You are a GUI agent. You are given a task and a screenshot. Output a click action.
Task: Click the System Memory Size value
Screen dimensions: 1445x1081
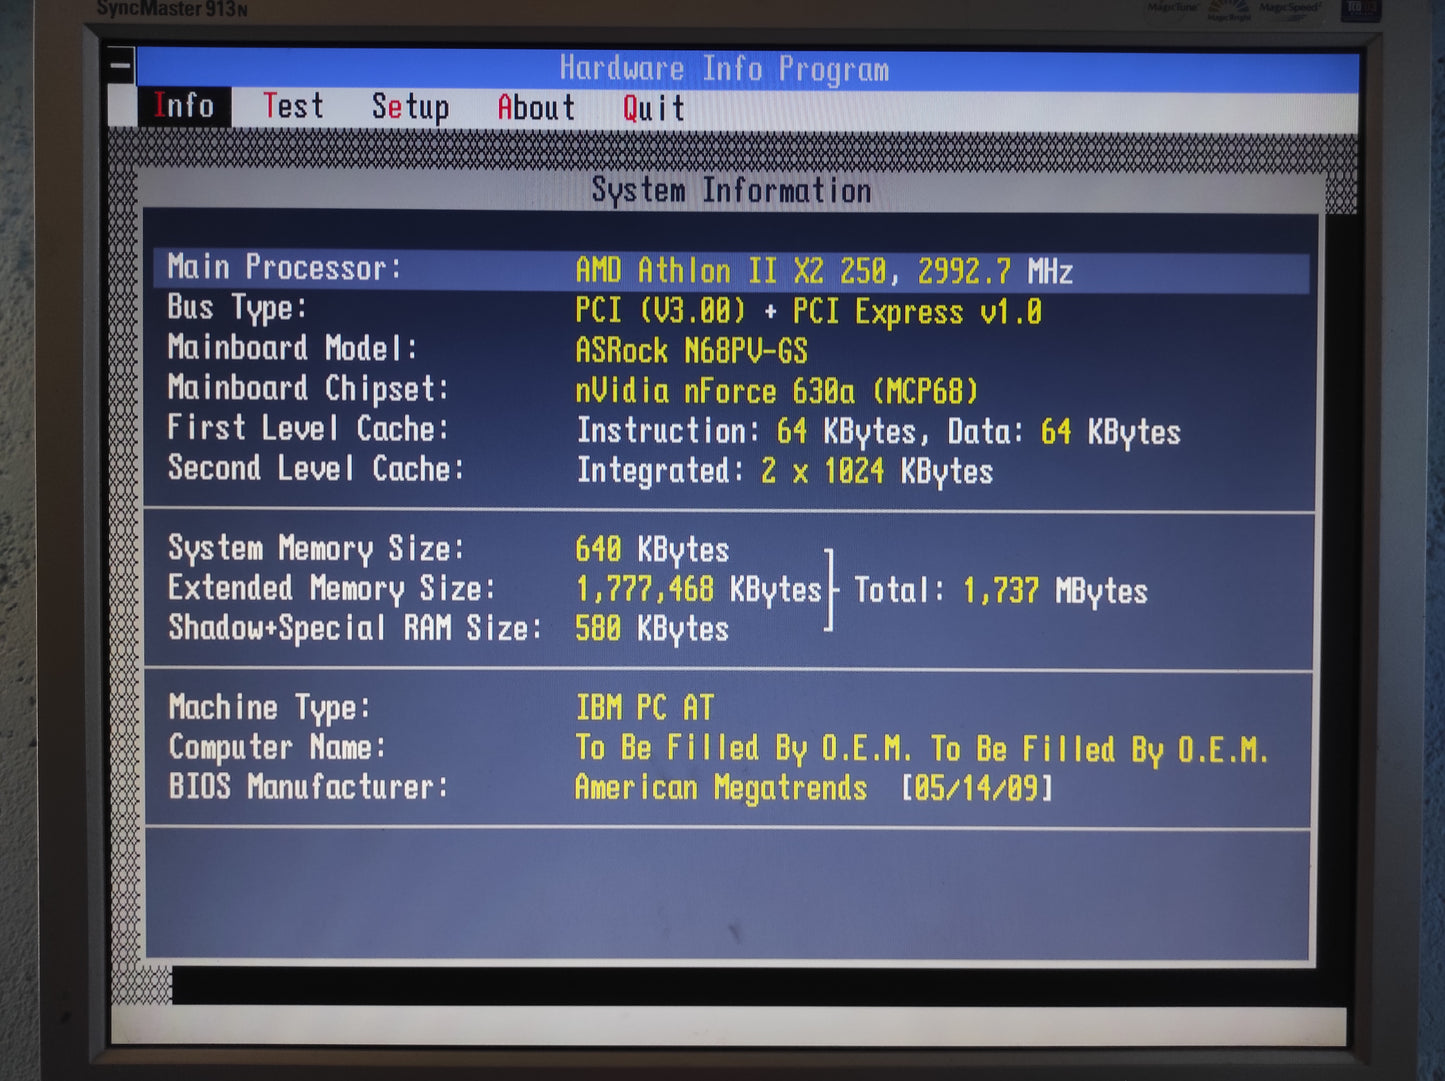tap(652, 549)
